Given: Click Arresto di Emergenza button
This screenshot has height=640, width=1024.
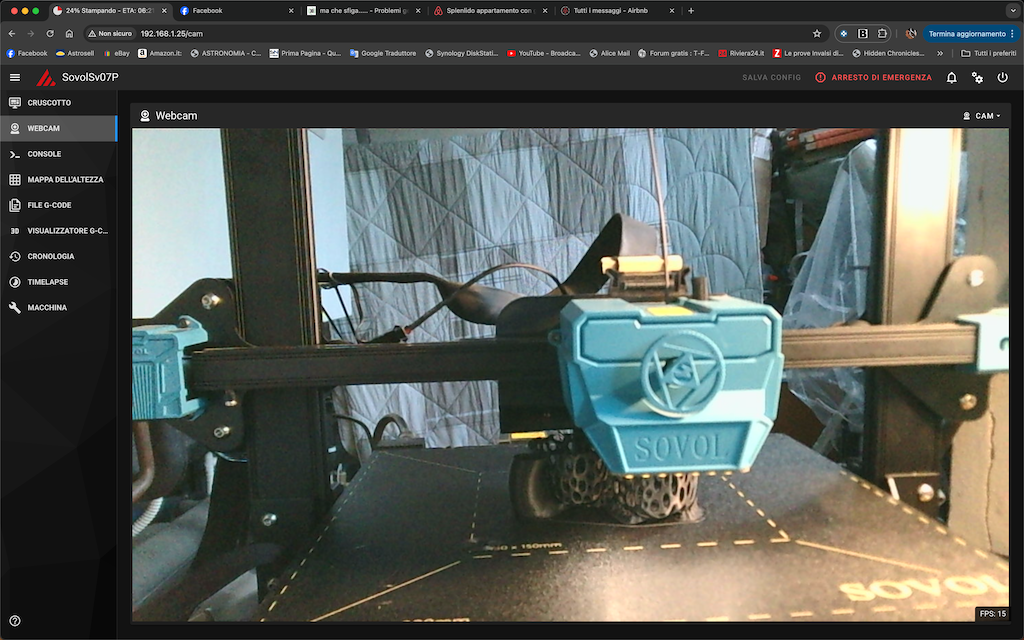Looking at the screenshot, I should click(x=873, y=78).
